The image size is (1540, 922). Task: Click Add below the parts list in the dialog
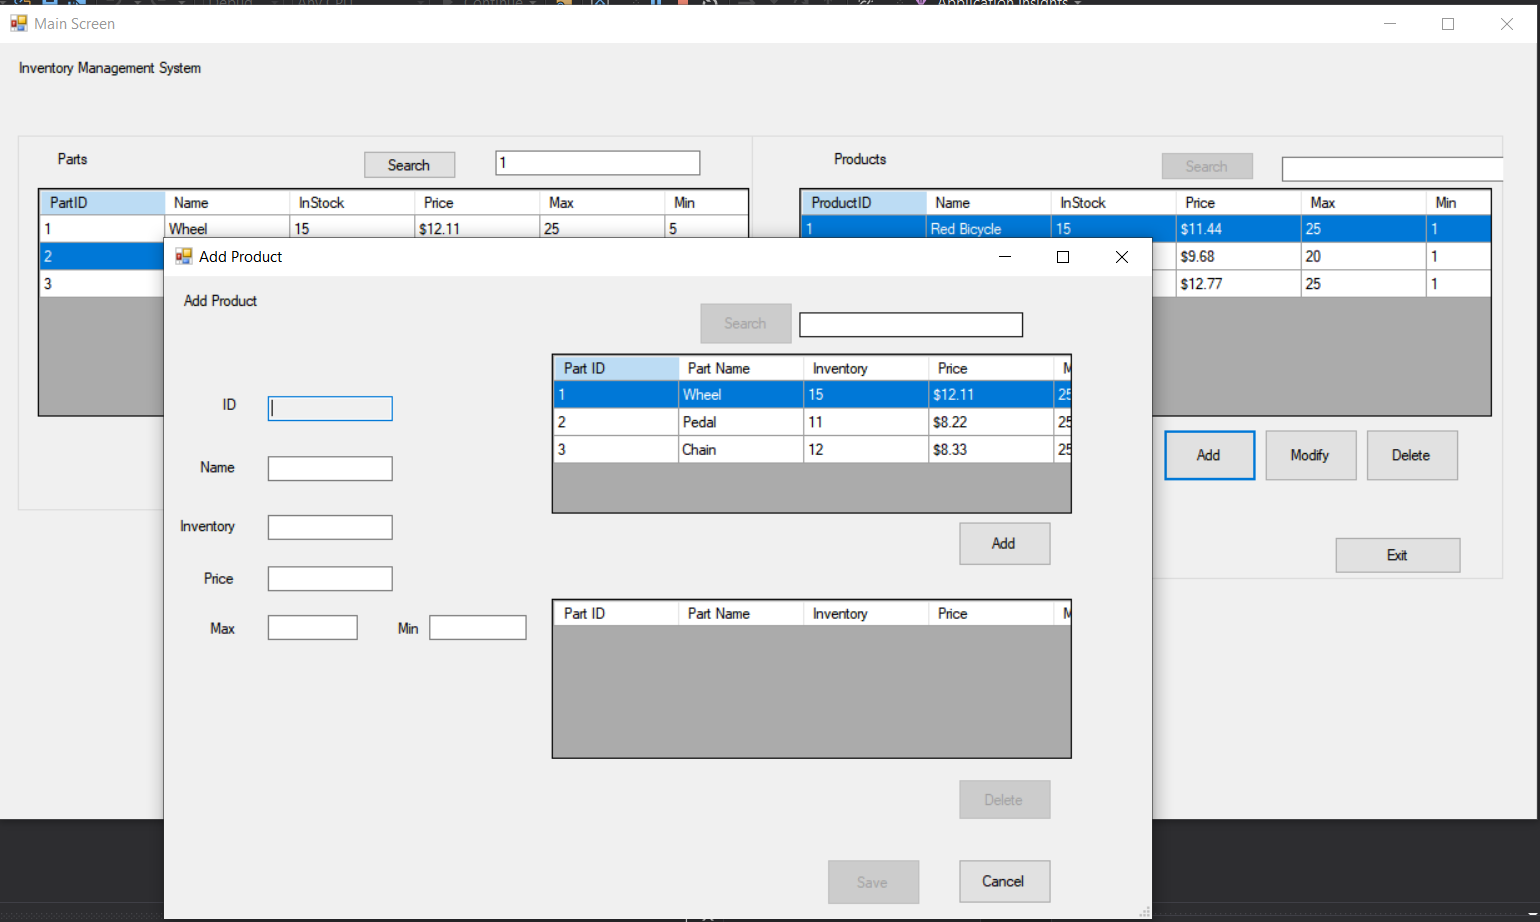coord(1004,543)
